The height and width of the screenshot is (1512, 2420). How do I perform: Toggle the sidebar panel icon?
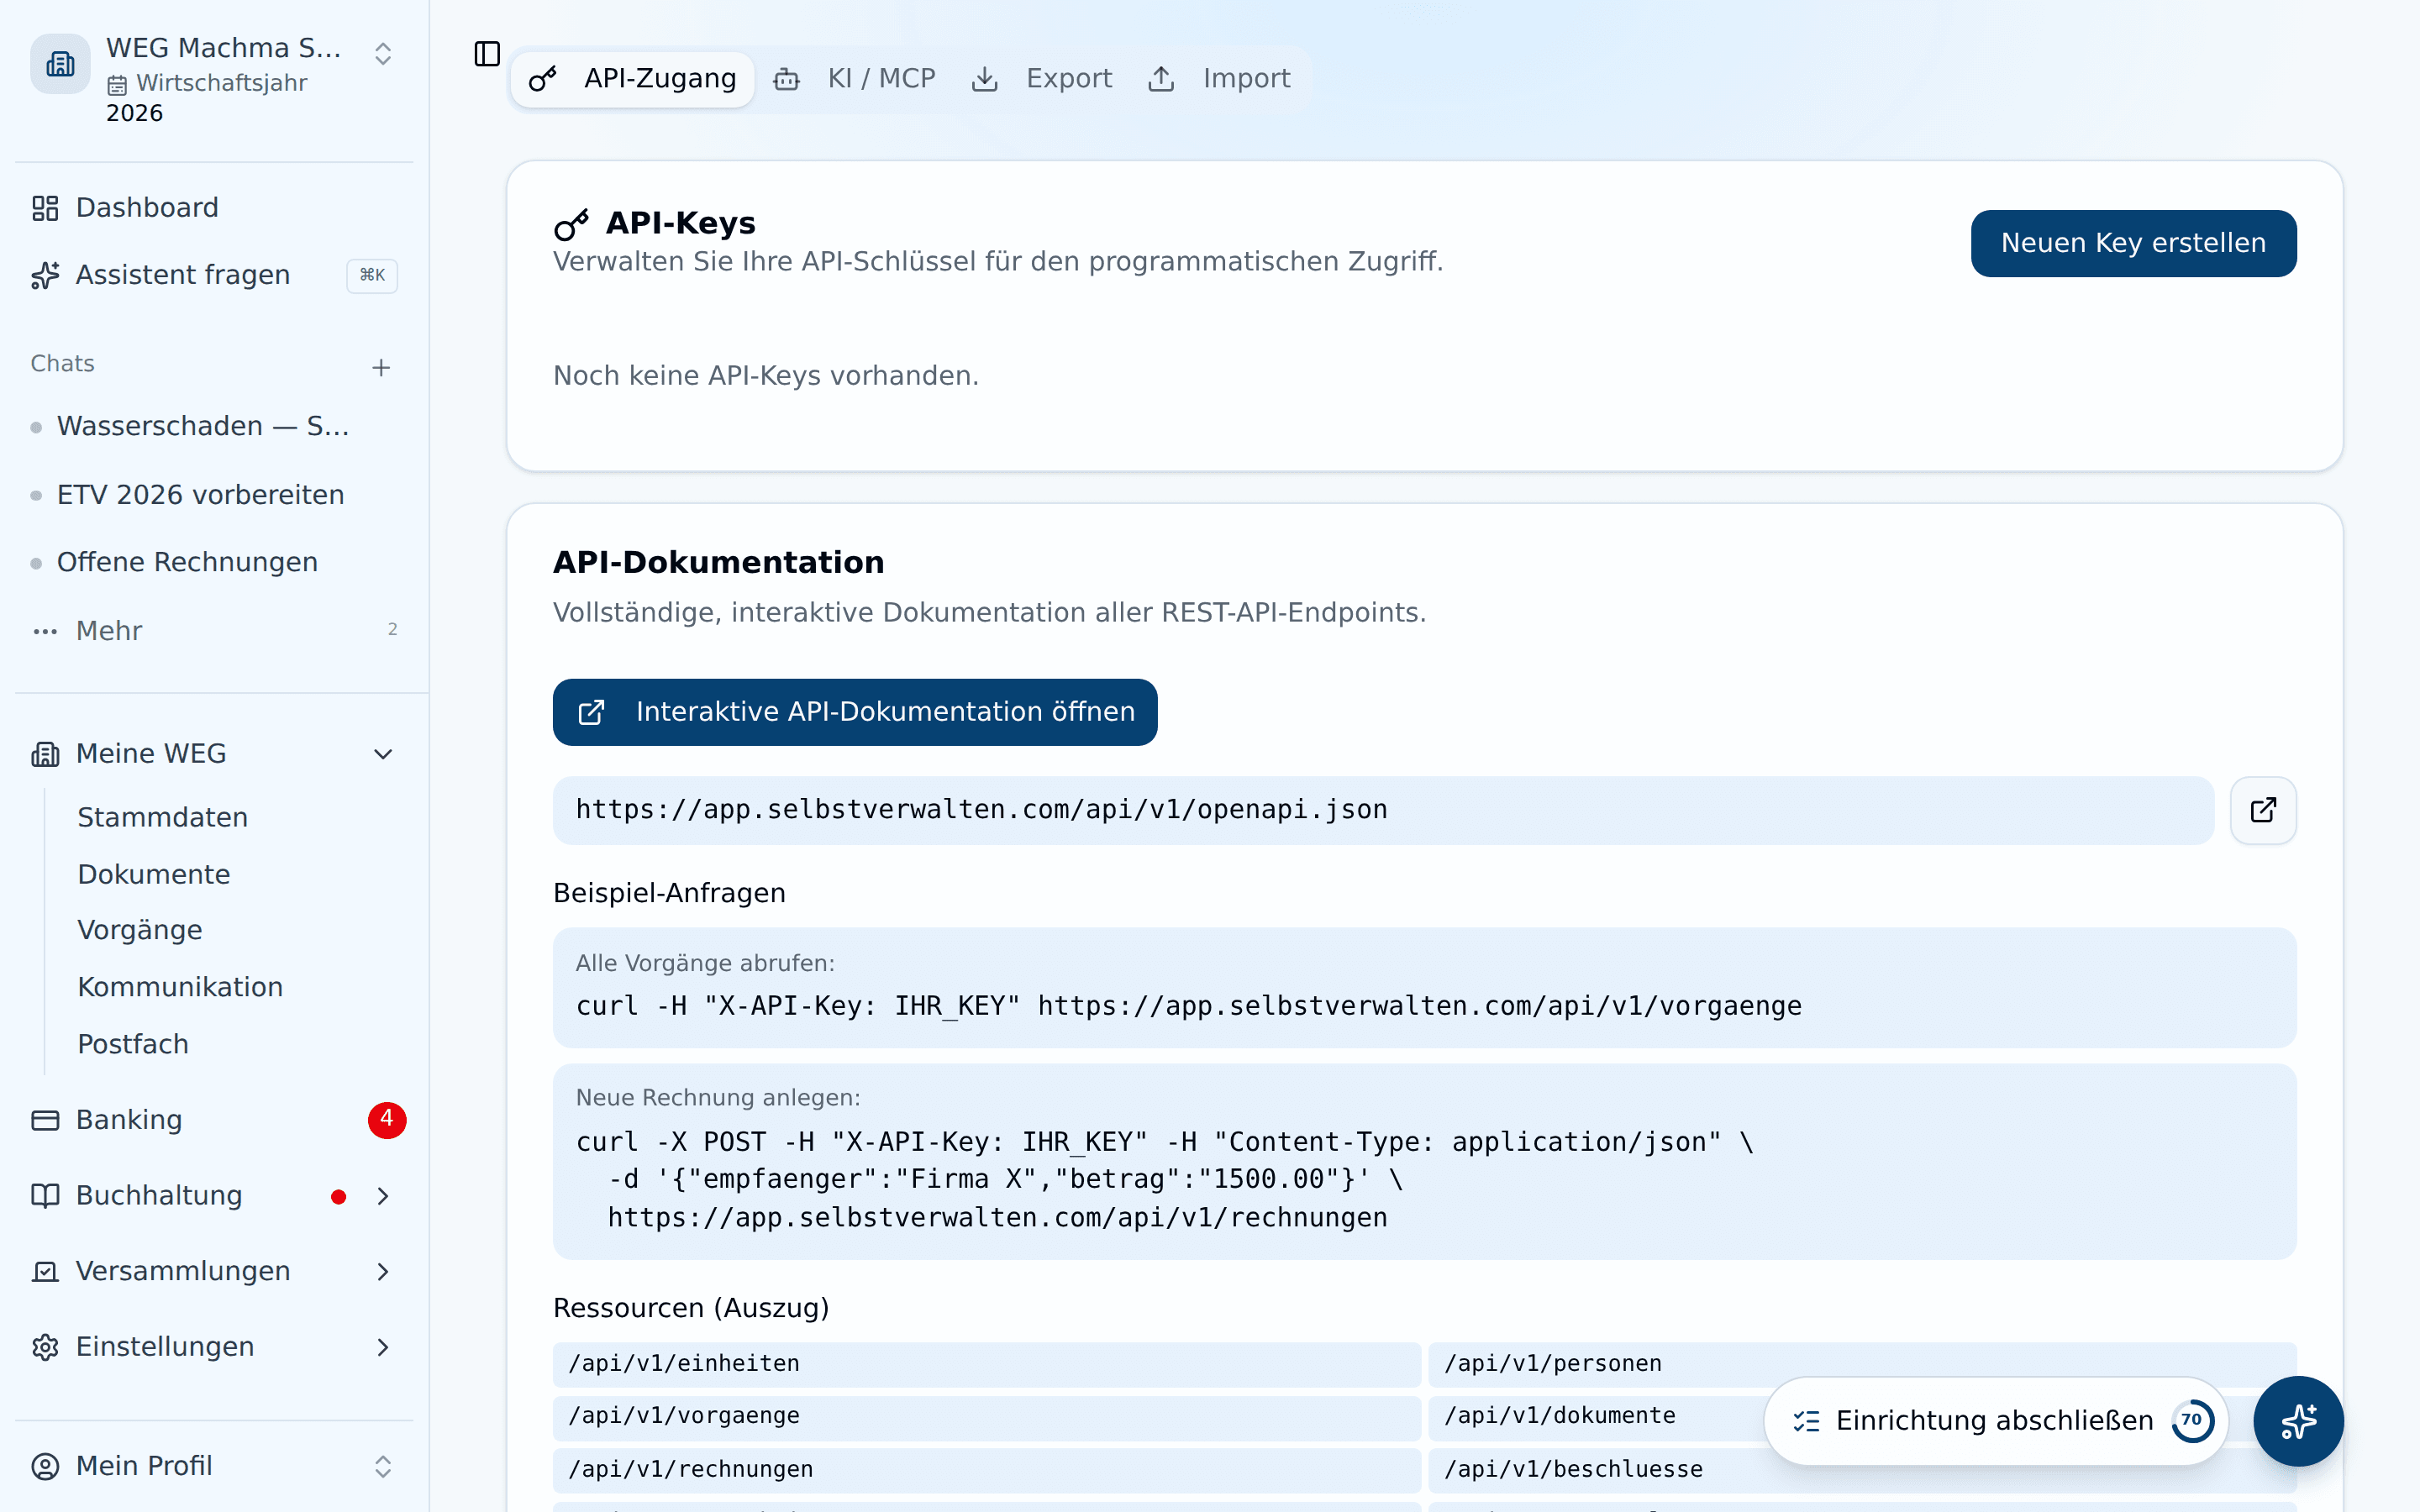tap(487, 54)
